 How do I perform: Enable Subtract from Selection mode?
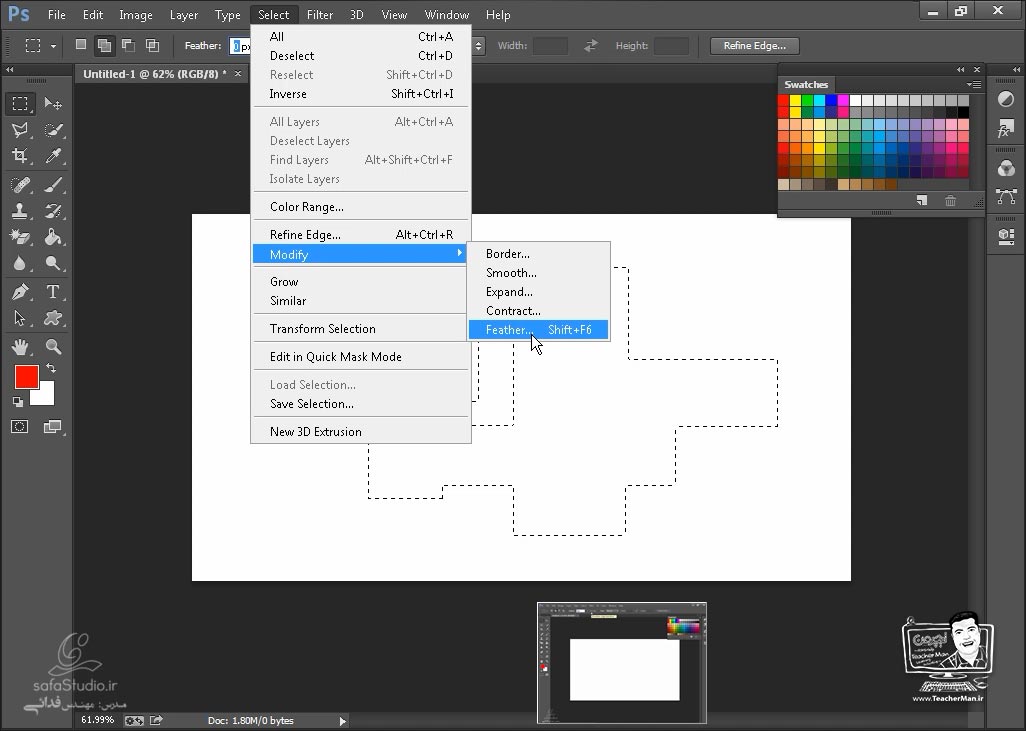[x=128, y=45]
